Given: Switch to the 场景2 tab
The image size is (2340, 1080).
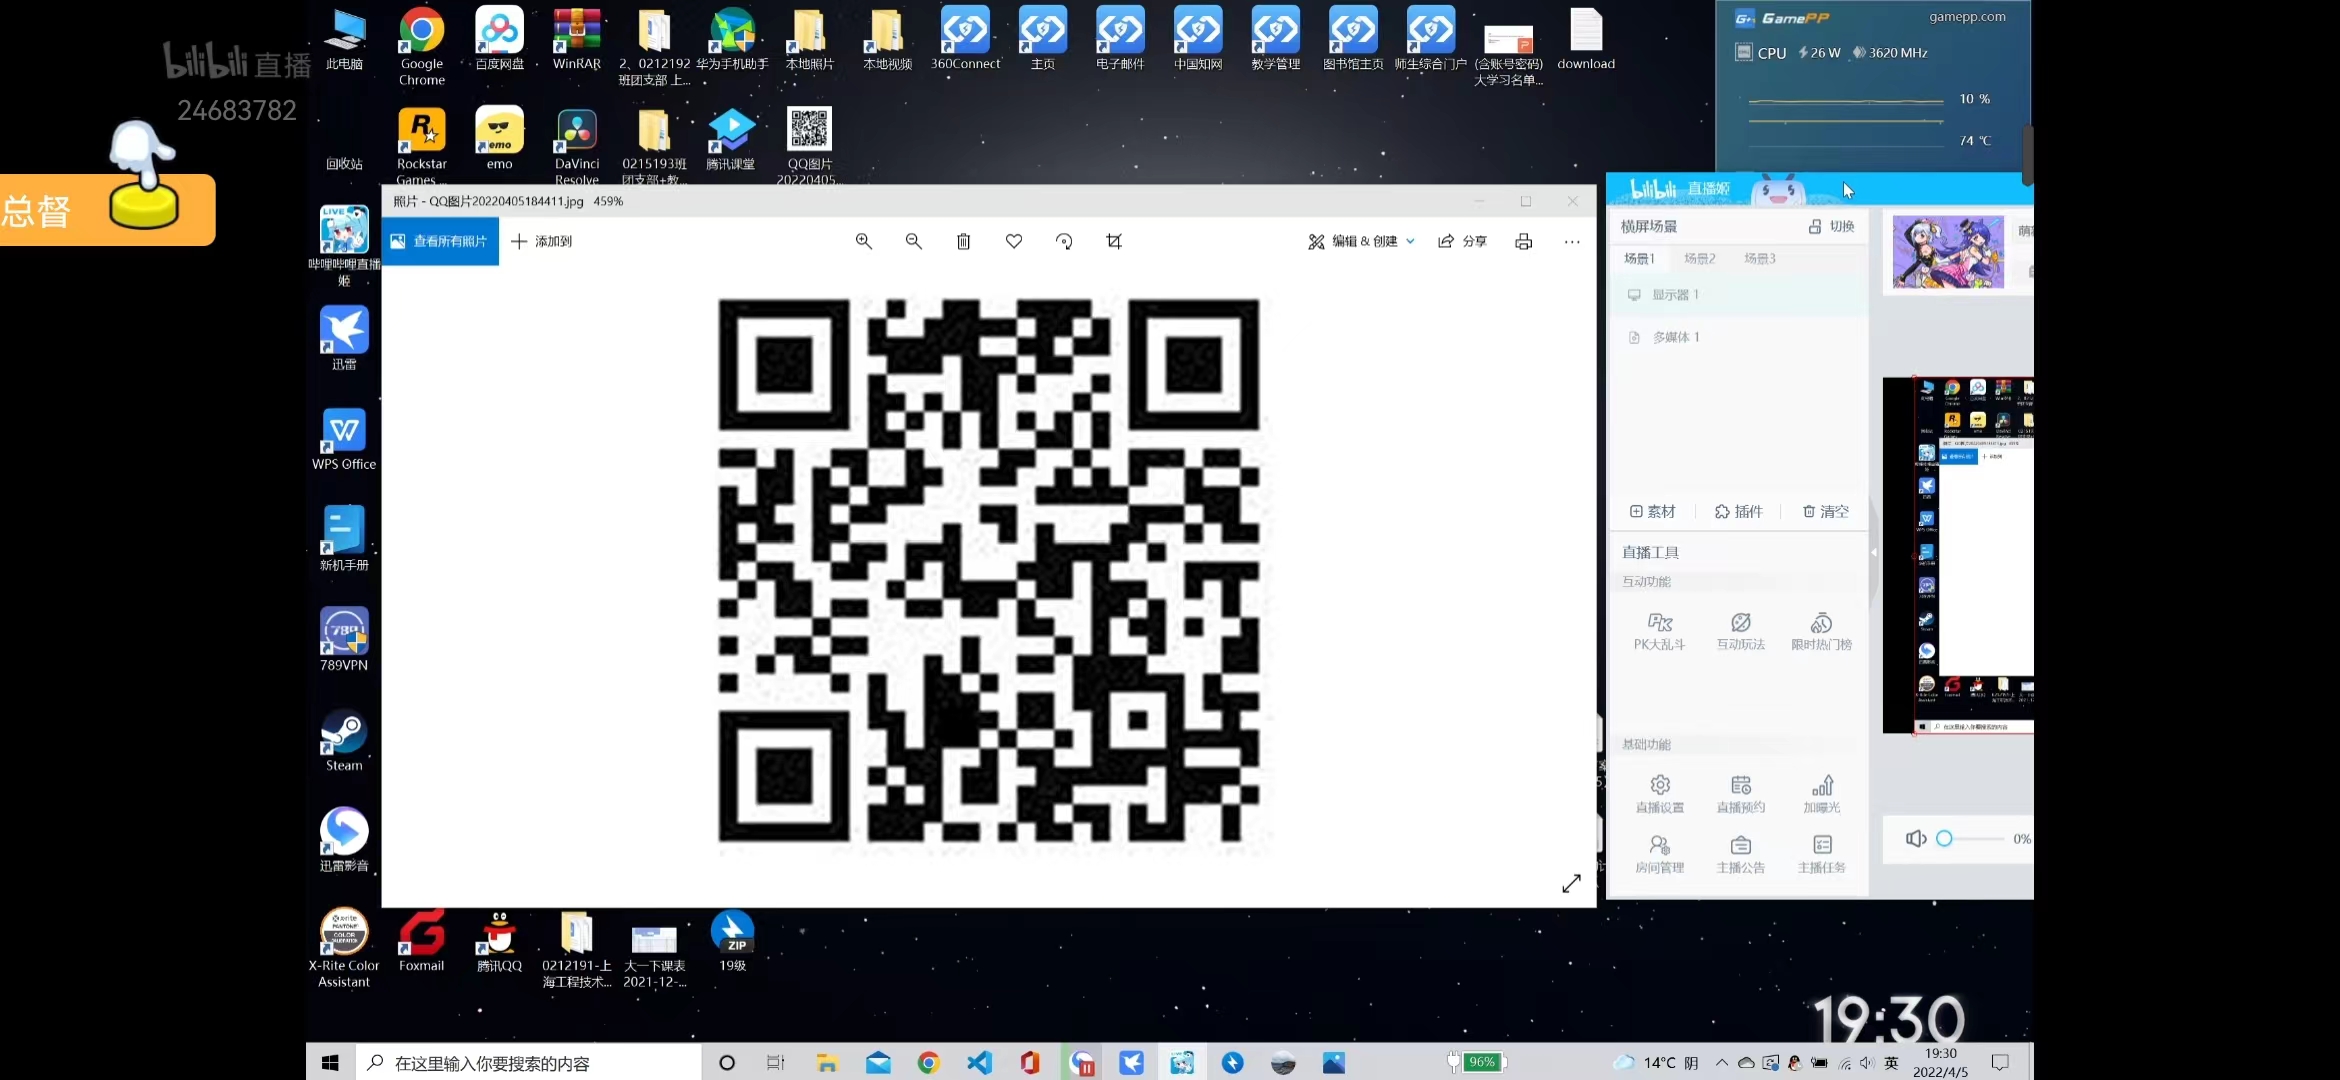Looking at the screenshot, I should 1699,259.
